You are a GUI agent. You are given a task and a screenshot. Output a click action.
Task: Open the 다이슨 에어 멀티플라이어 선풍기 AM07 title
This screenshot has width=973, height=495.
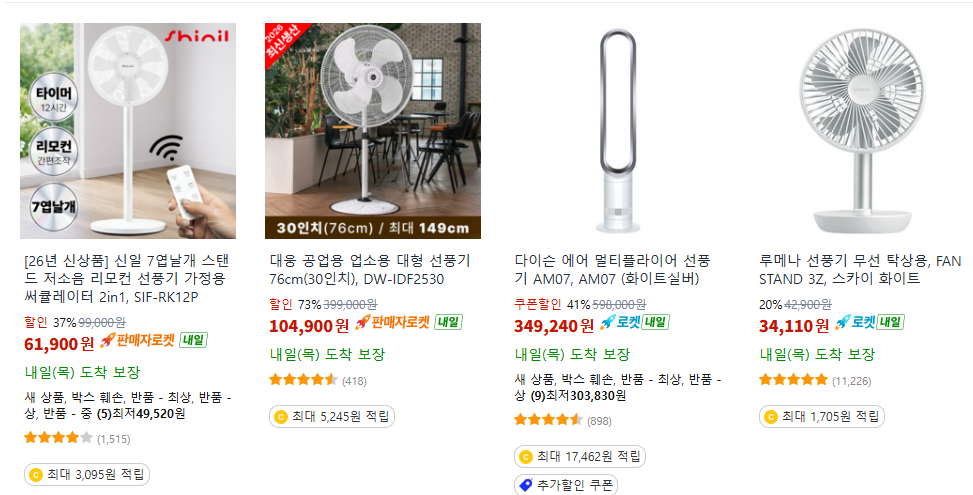pyautogui.click(x=612, y=270)
